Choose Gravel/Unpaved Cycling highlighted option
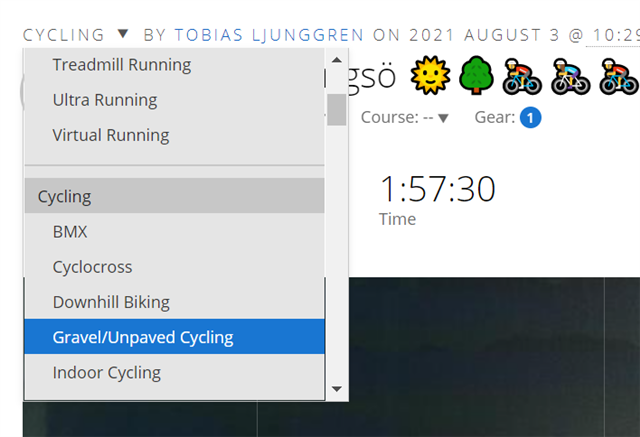This screenshot has width=640, height=437. (x=175, y=337)
